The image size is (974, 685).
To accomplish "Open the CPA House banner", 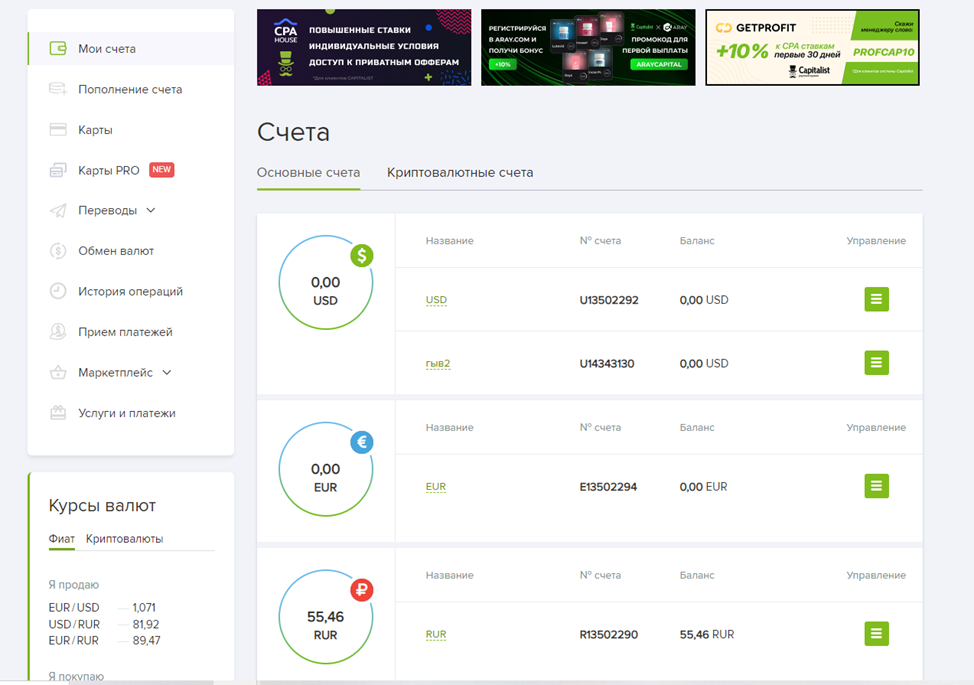I will pyautogui.click(x=364, y=47).
